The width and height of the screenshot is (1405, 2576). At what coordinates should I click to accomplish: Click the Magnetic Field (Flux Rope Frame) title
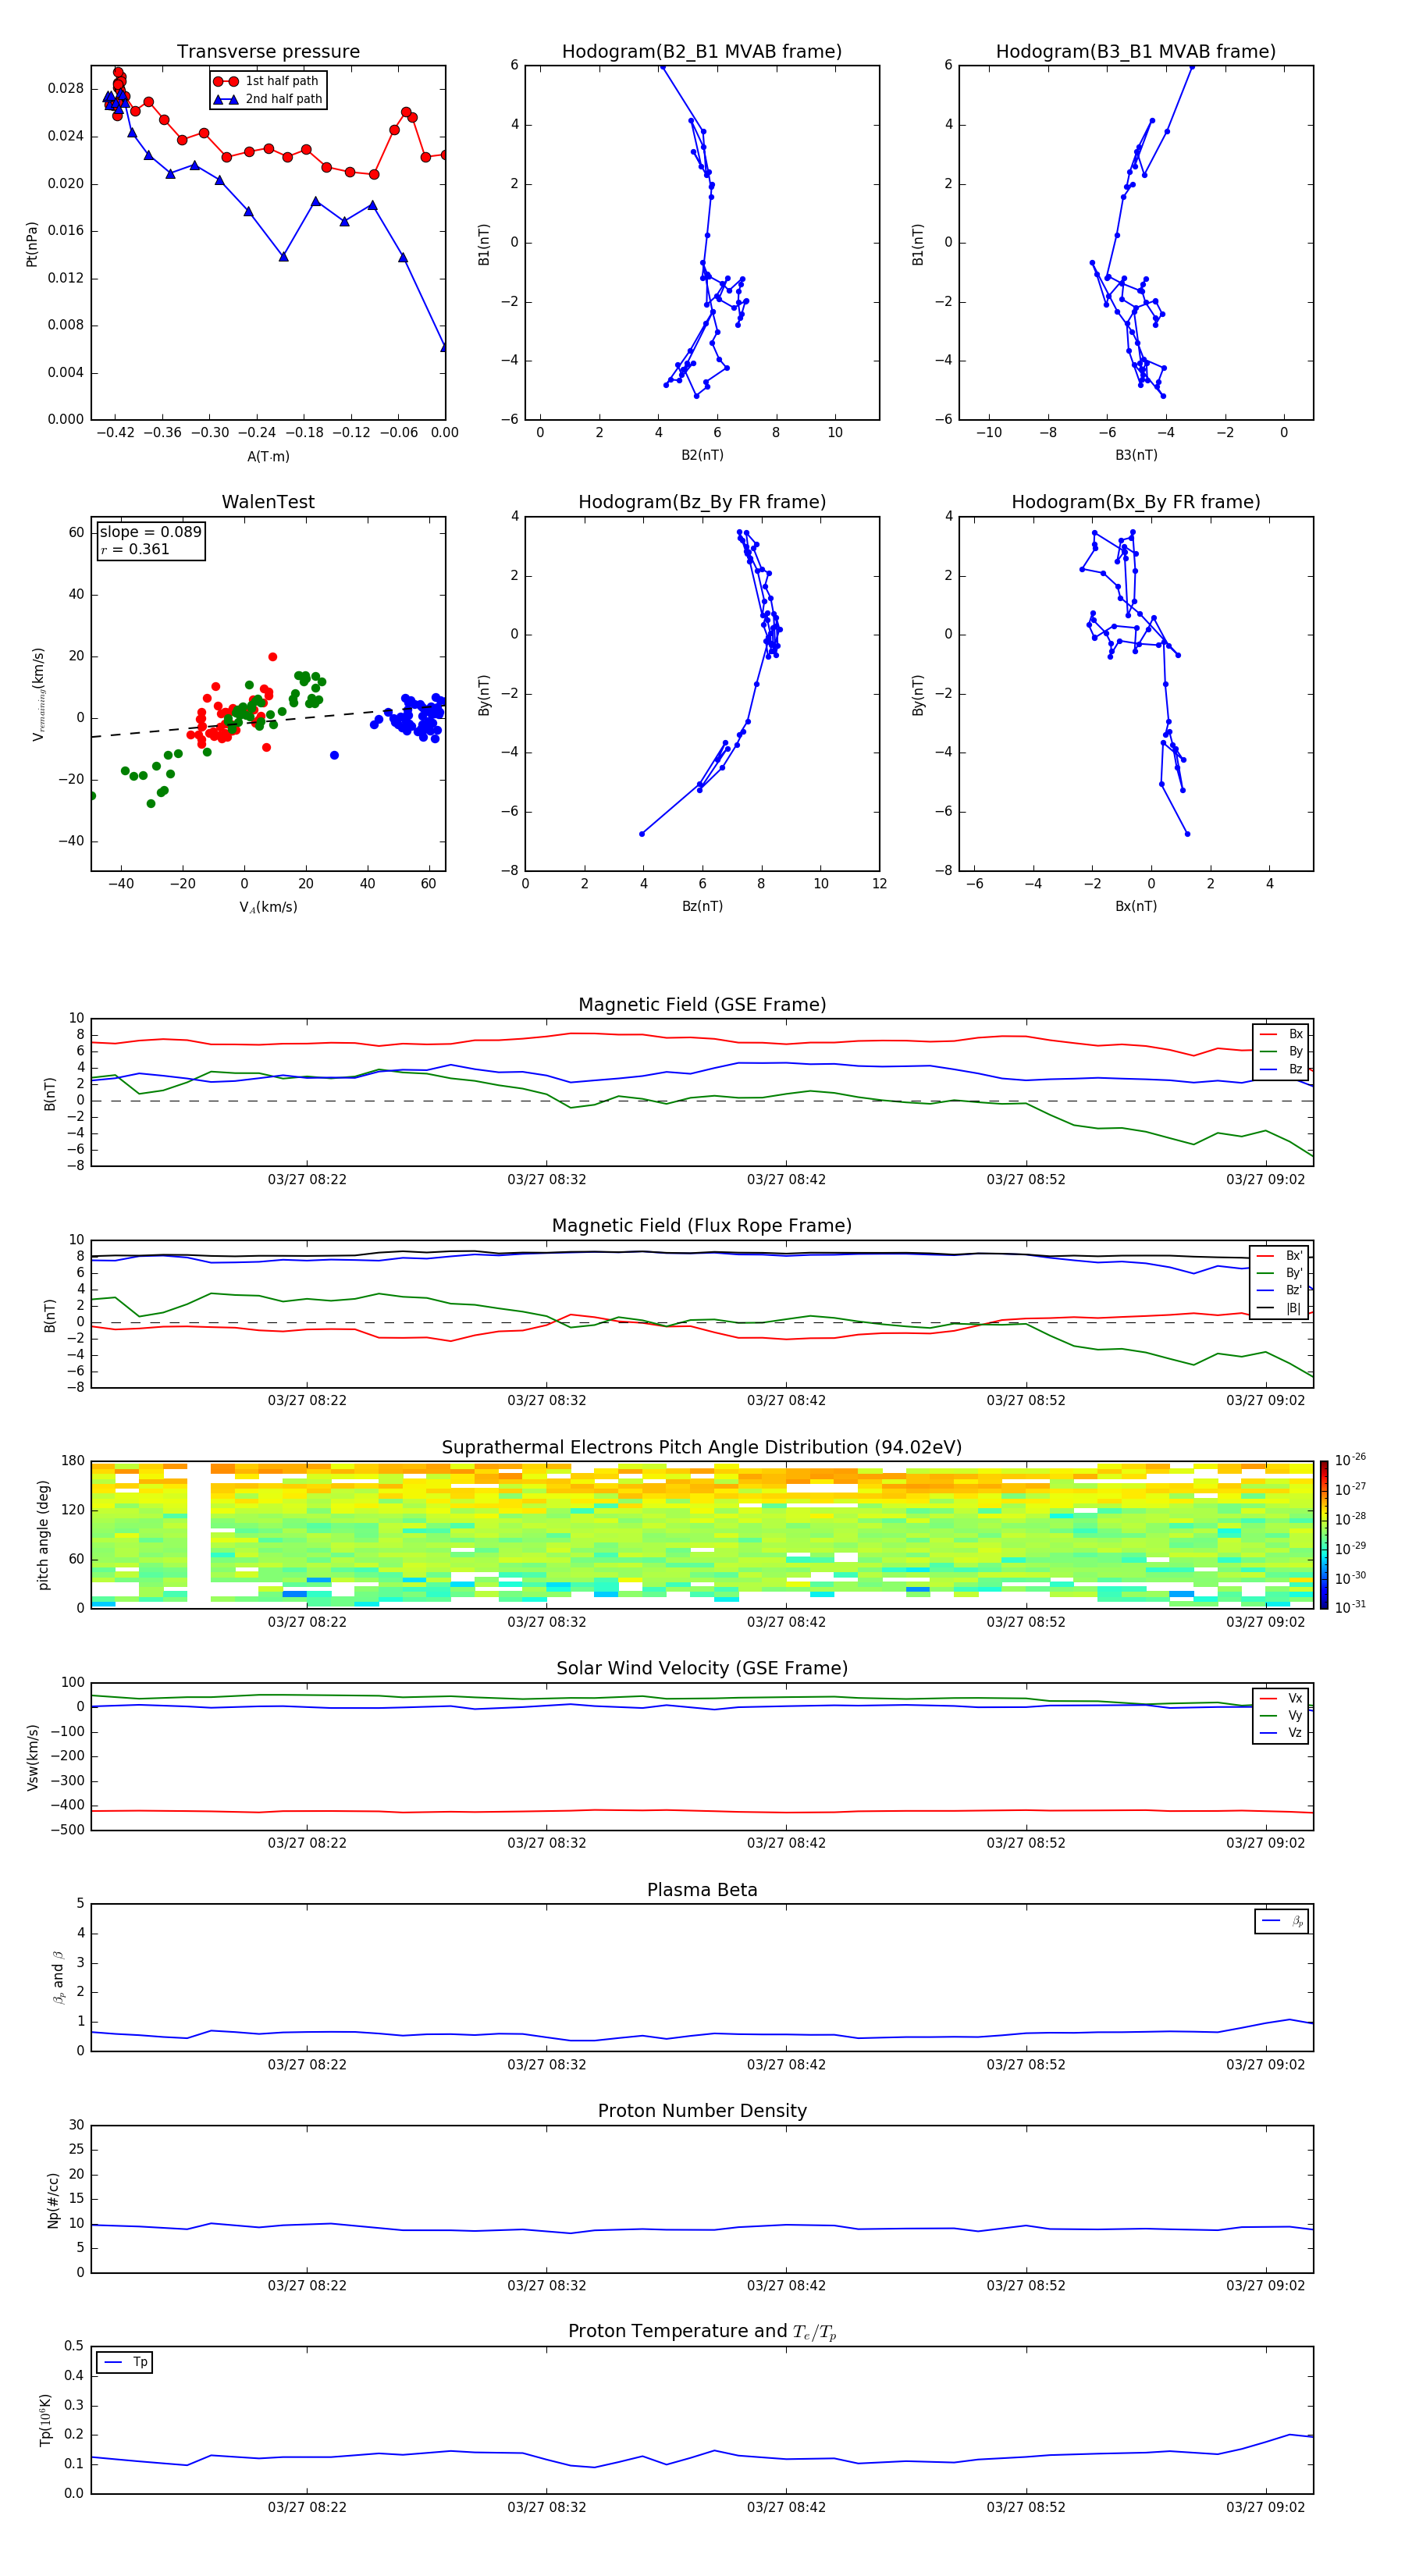pyautogui.click(x=702, y=1226)
